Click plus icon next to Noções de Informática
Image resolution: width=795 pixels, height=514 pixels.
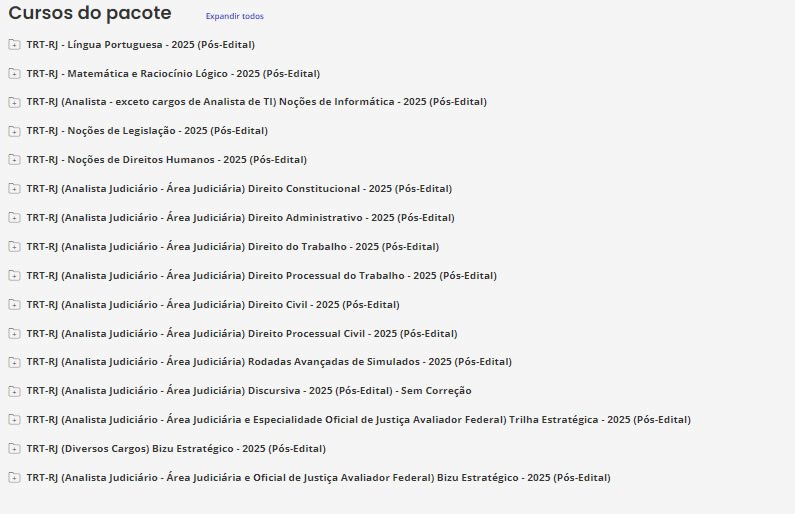pos(13,102)
